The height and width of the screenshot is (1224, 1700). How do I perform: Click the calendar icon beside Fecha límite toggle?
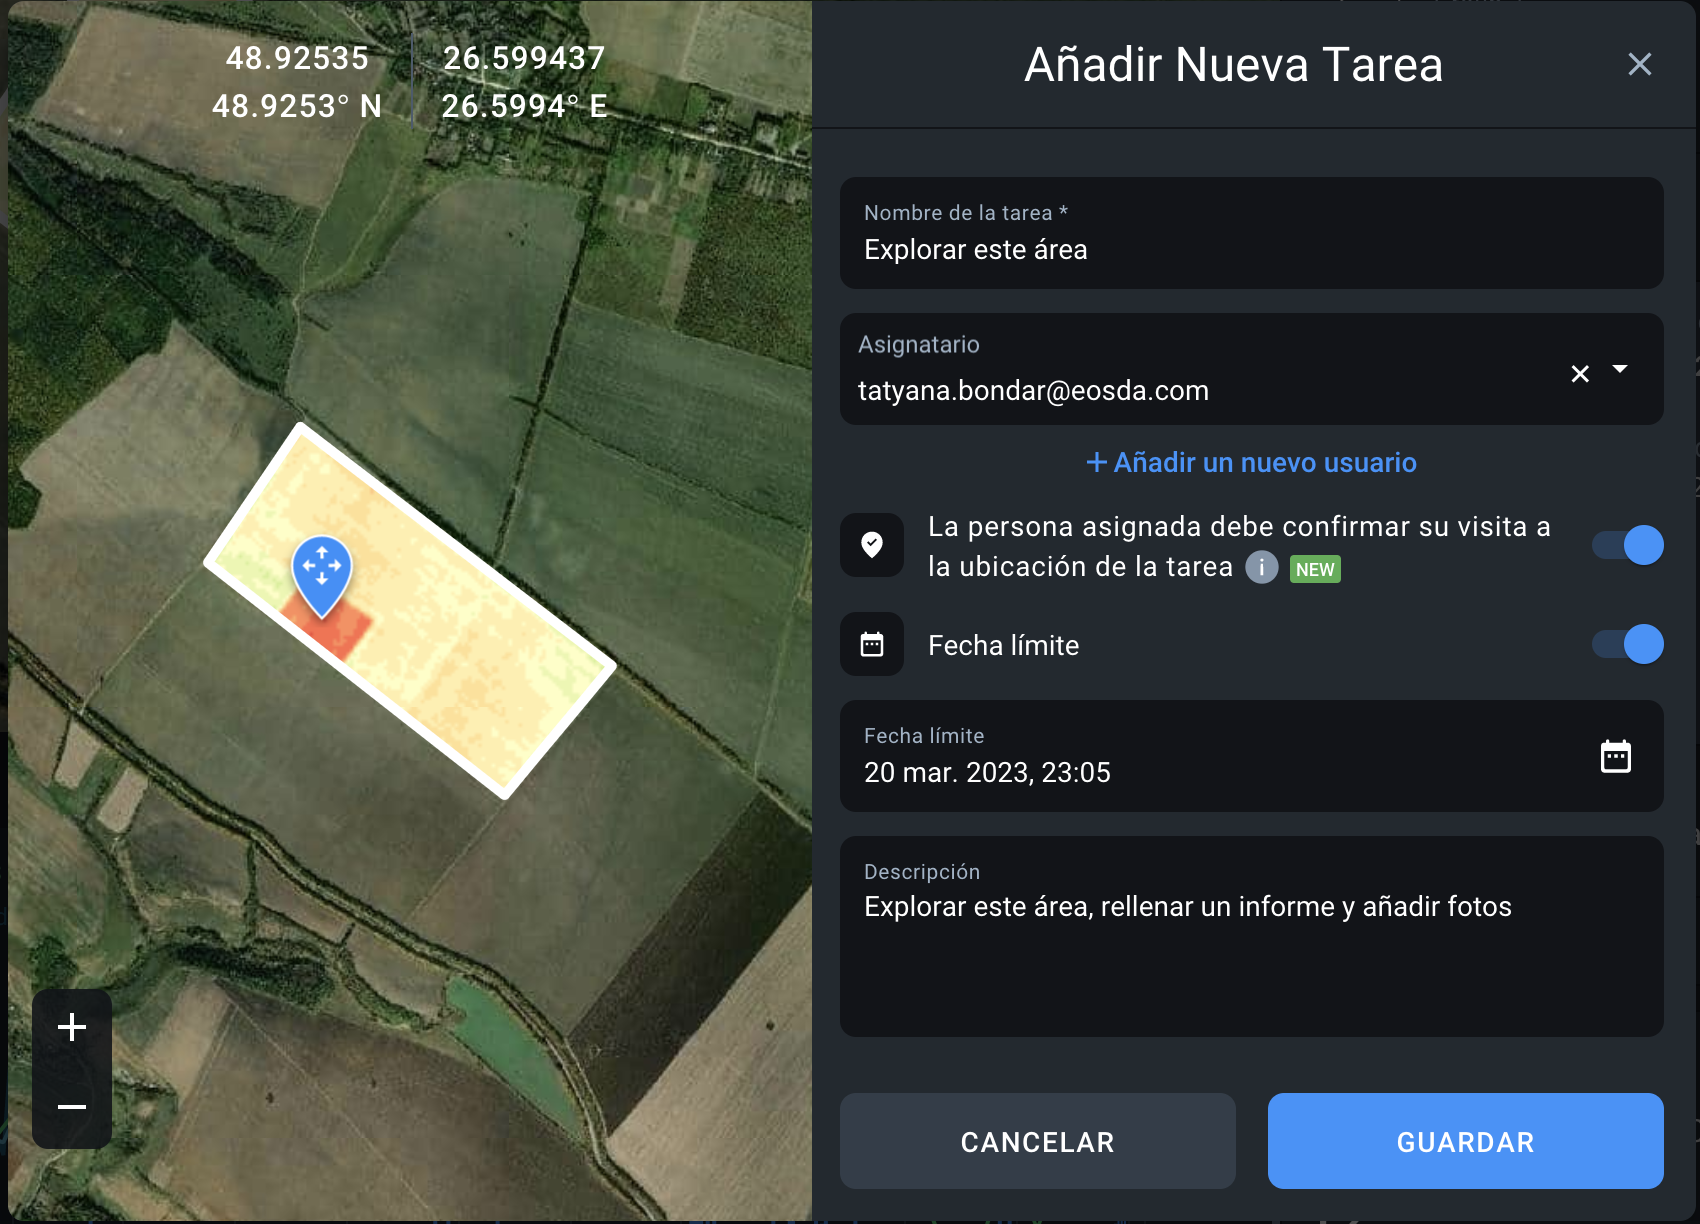(x=872, y=645)
